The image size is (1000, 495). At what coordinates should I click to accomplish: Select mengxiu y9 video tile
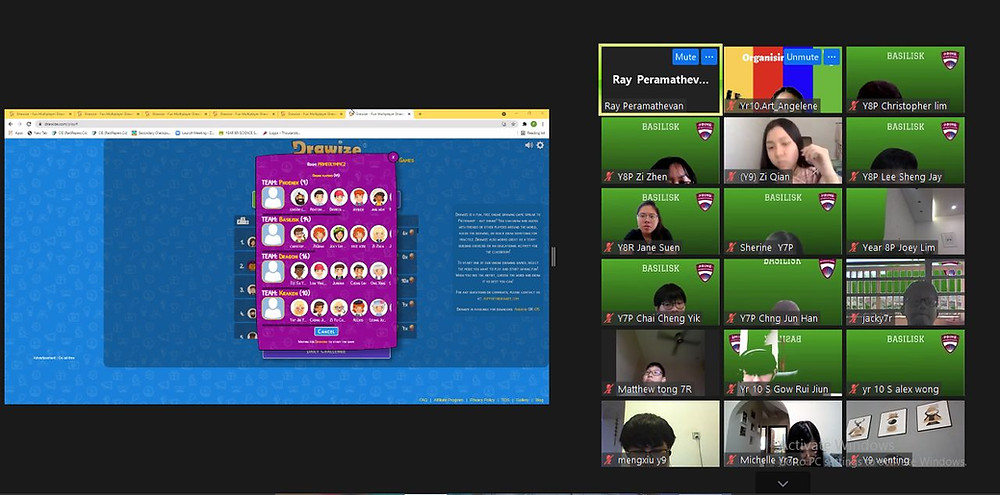(x=660, y=434)
